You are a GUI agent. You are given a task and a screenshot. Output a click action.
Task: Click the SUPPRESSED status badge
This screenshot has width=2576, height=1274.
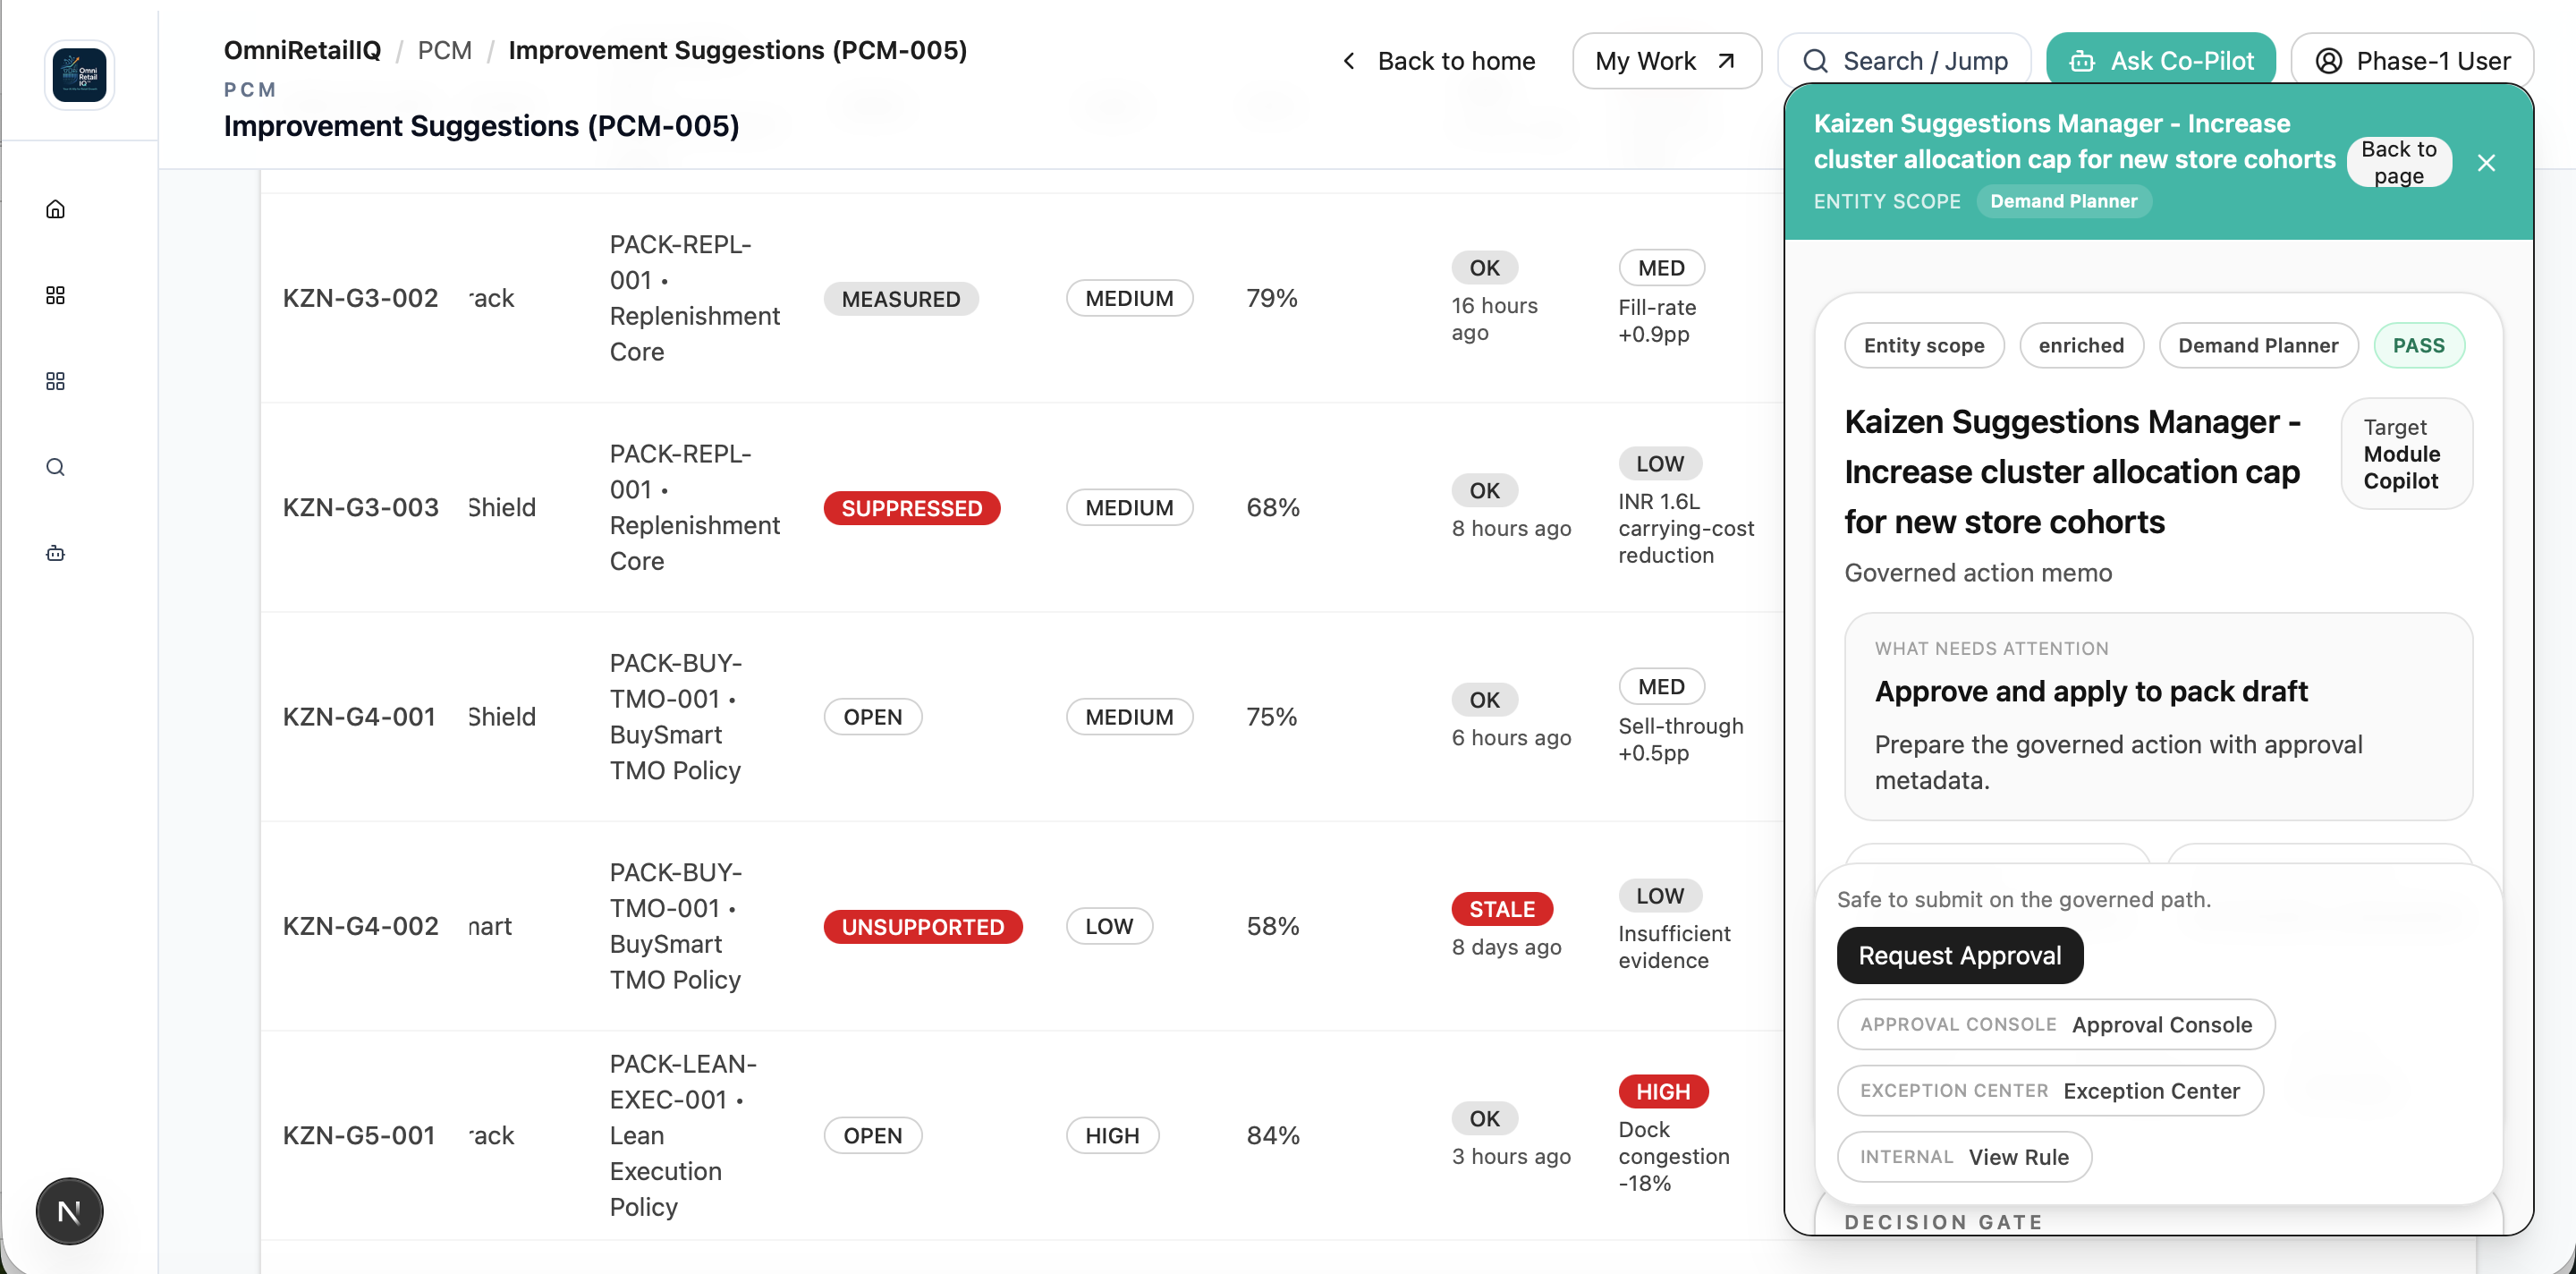click(911, 507)
